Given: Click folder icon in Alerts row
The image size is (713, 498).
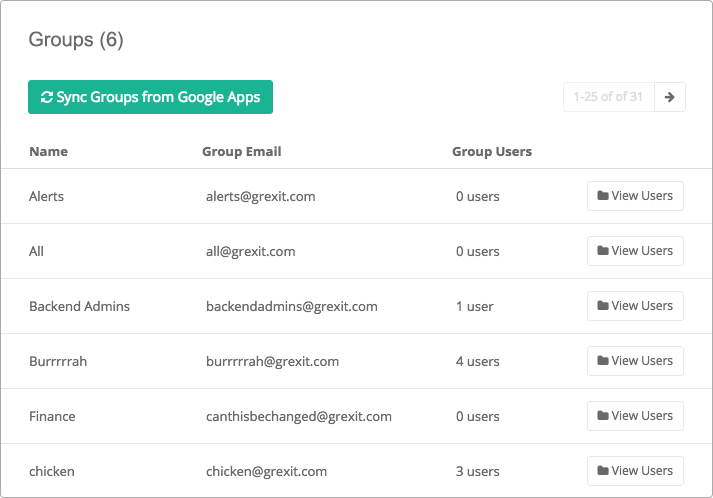Looking at the screenshot, I should pos(603,196).
